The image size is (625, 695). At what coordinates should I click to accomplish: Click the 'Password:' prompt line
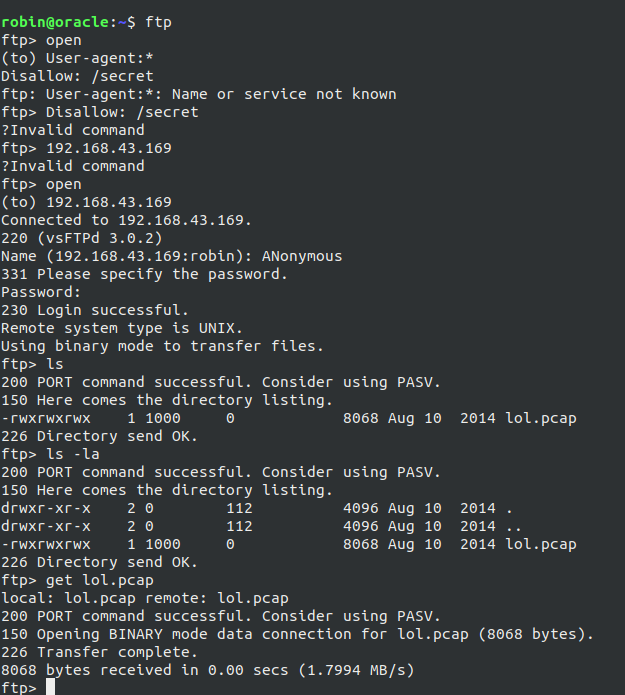[x=41, y=292]
